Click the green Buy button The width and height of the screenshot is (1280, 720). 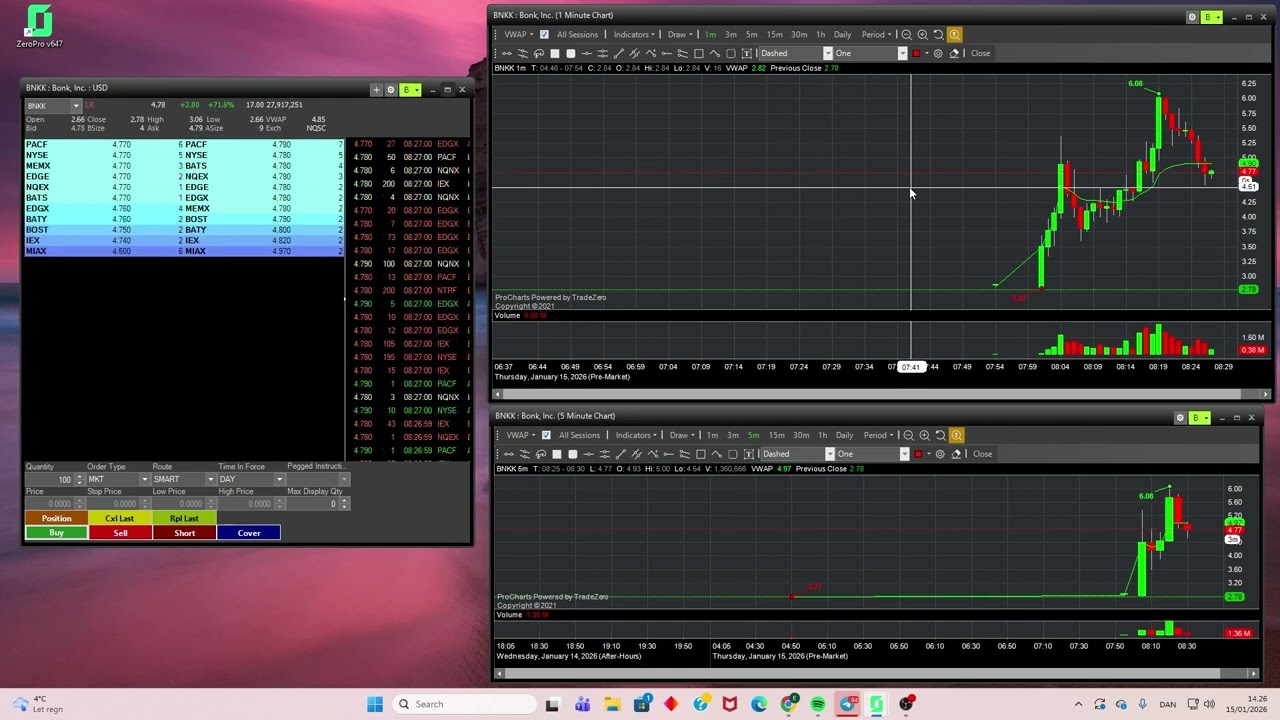coord(56,533)
